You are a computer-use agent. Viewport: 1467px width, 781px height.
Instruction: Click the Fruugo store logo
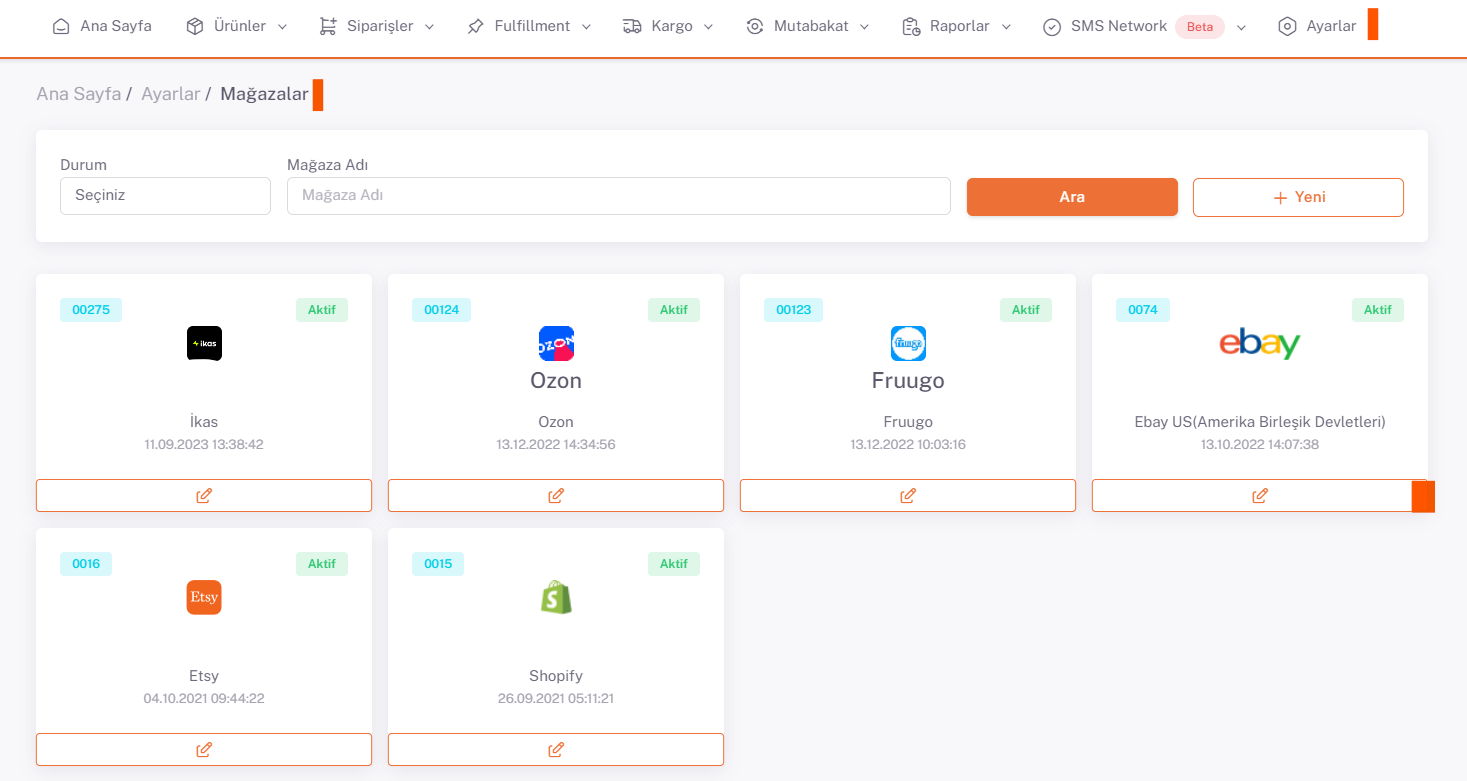tap(908, 344)
